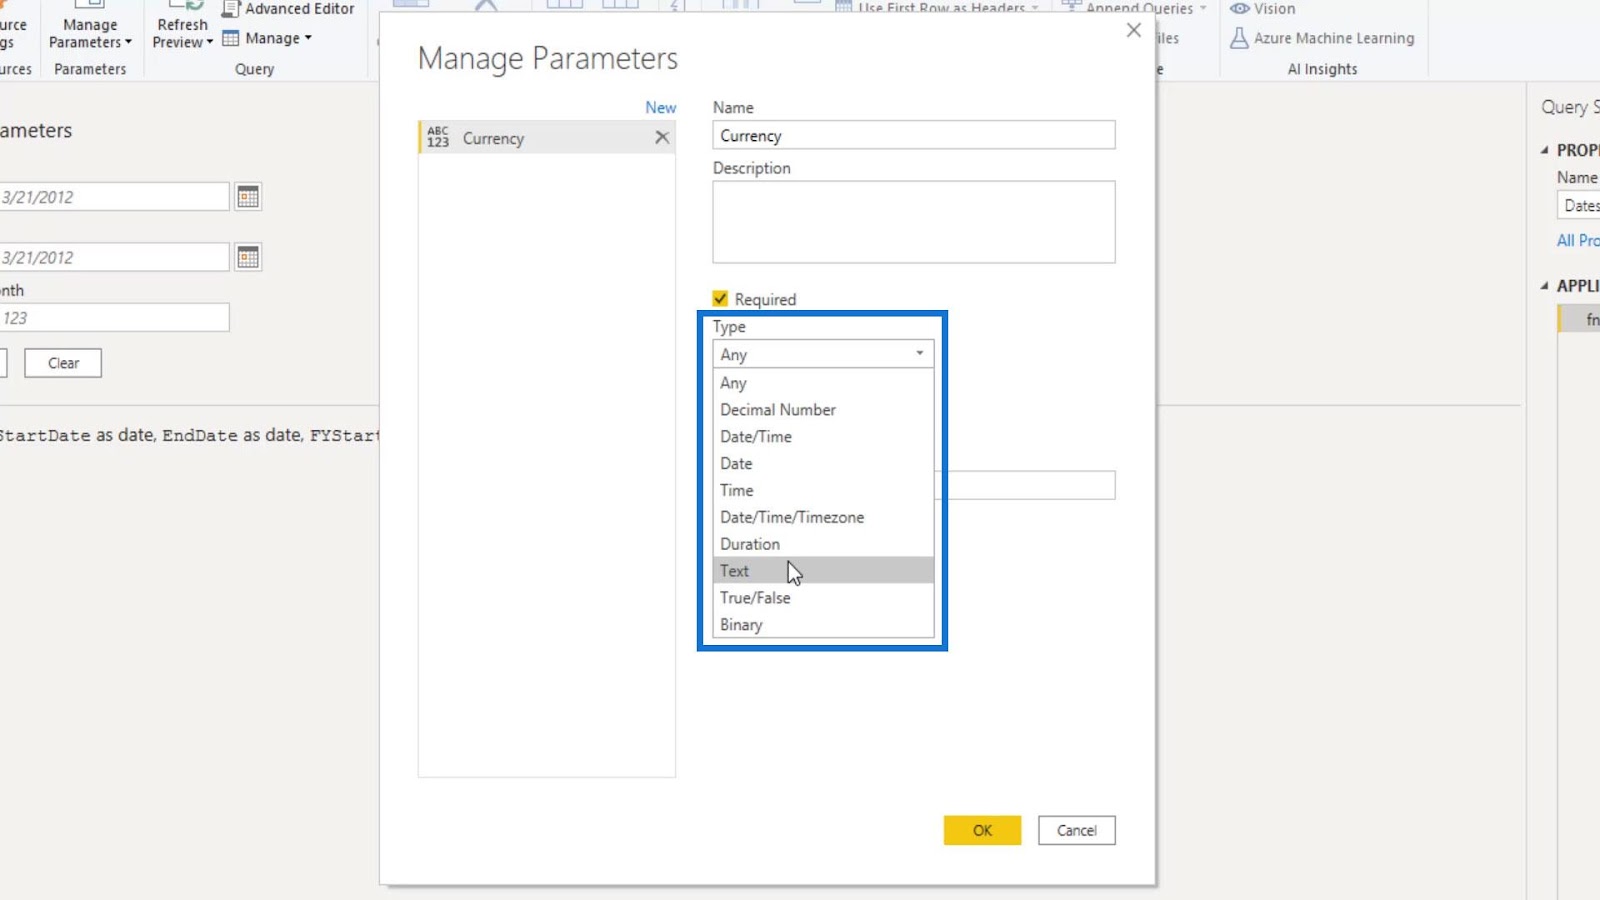Click into the Description text box

[914, 222]
